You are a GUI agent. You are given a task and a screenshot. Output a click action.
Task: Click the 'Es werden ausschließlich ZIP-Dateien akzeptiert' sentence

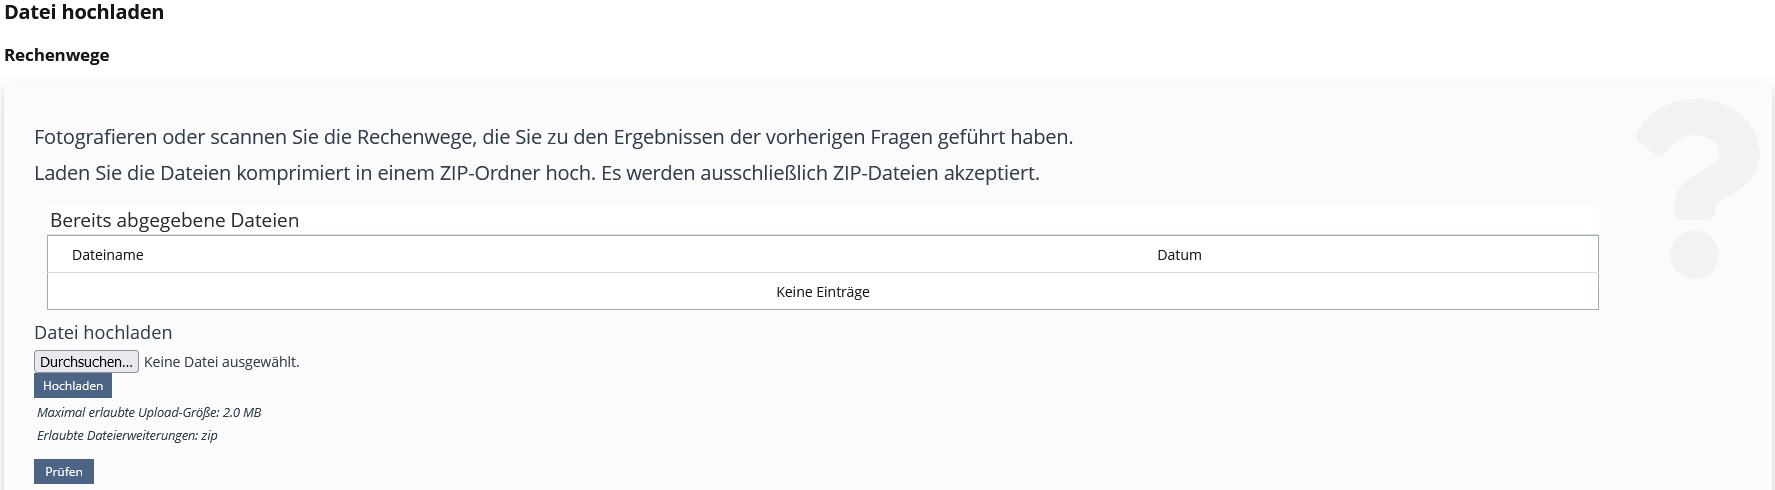coord(820,173)
